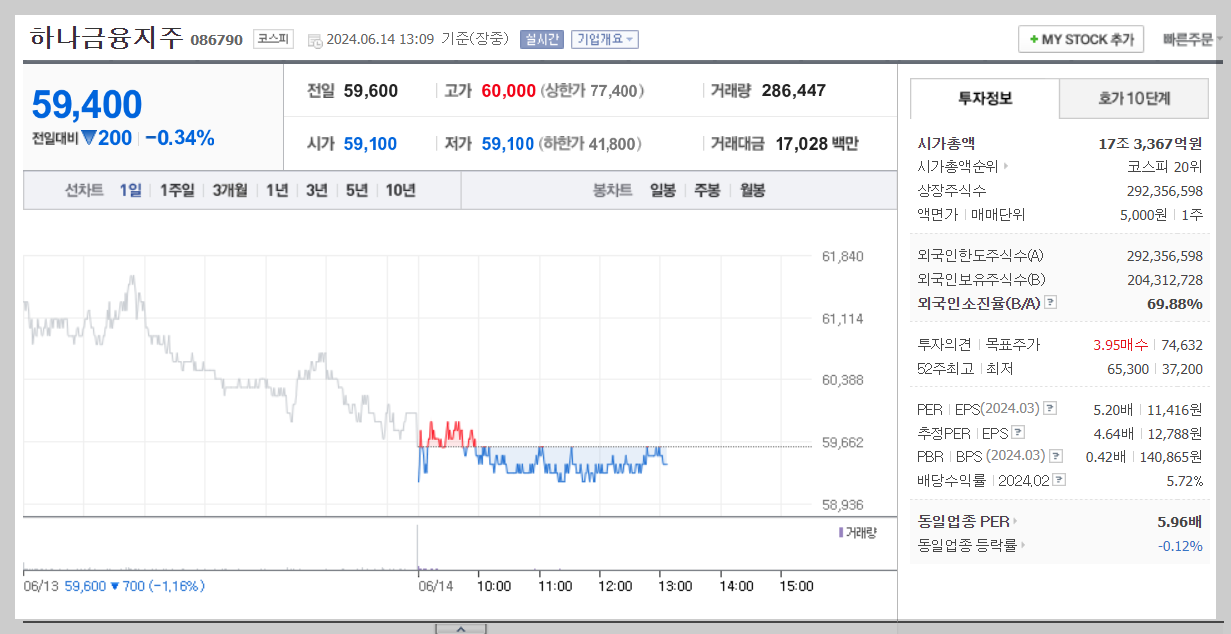Switch to the 투자정보 tab
This screenshot has width=1231, height=634.
coord(985,98)
